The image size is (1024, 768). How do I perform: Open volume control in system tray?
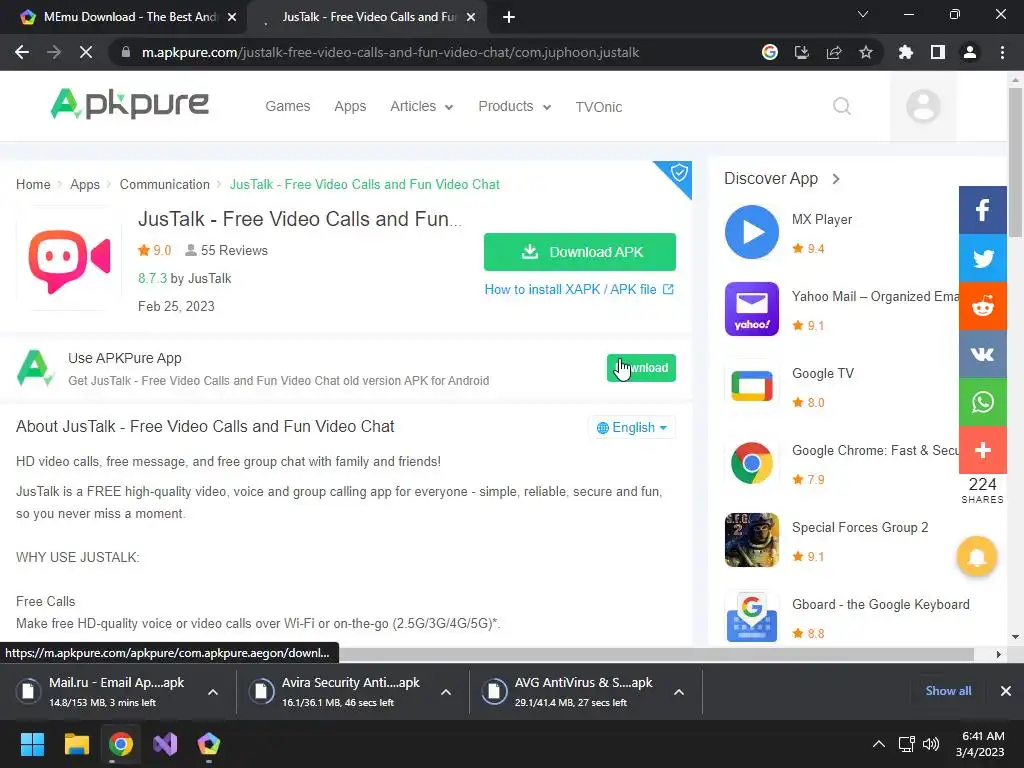[x=931, y=744]
